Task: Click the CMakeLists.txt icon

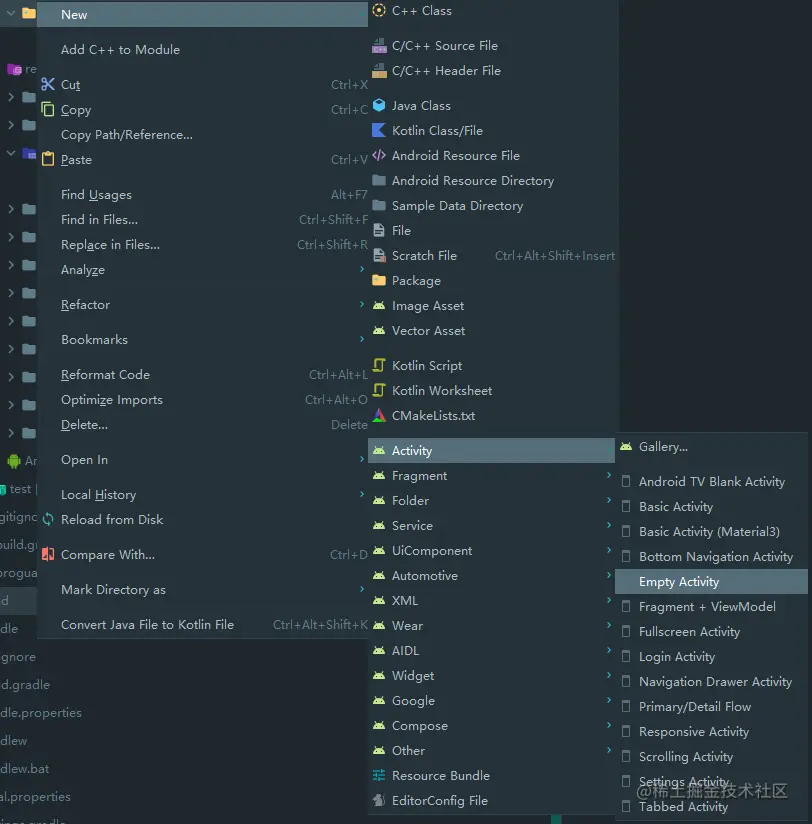Action: click(379, 415)
